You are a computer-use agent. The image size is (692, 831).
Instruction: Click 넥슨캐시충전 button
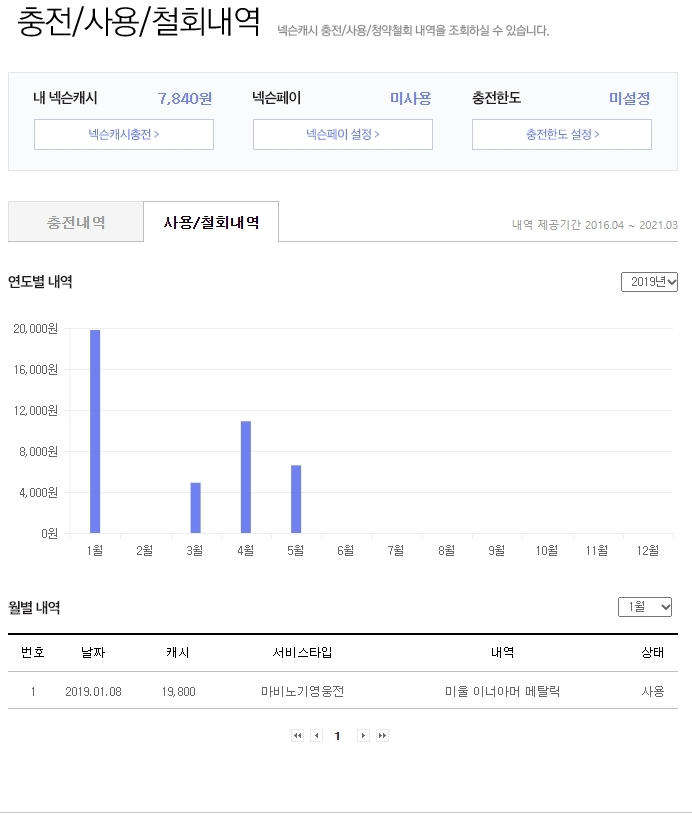click(x=124, y=134)
